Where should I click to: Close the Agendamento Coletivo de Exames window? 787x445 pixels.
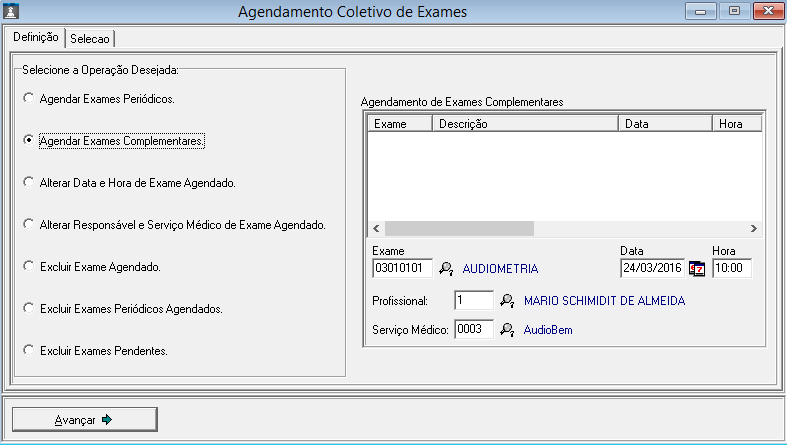tap(768, 11)
